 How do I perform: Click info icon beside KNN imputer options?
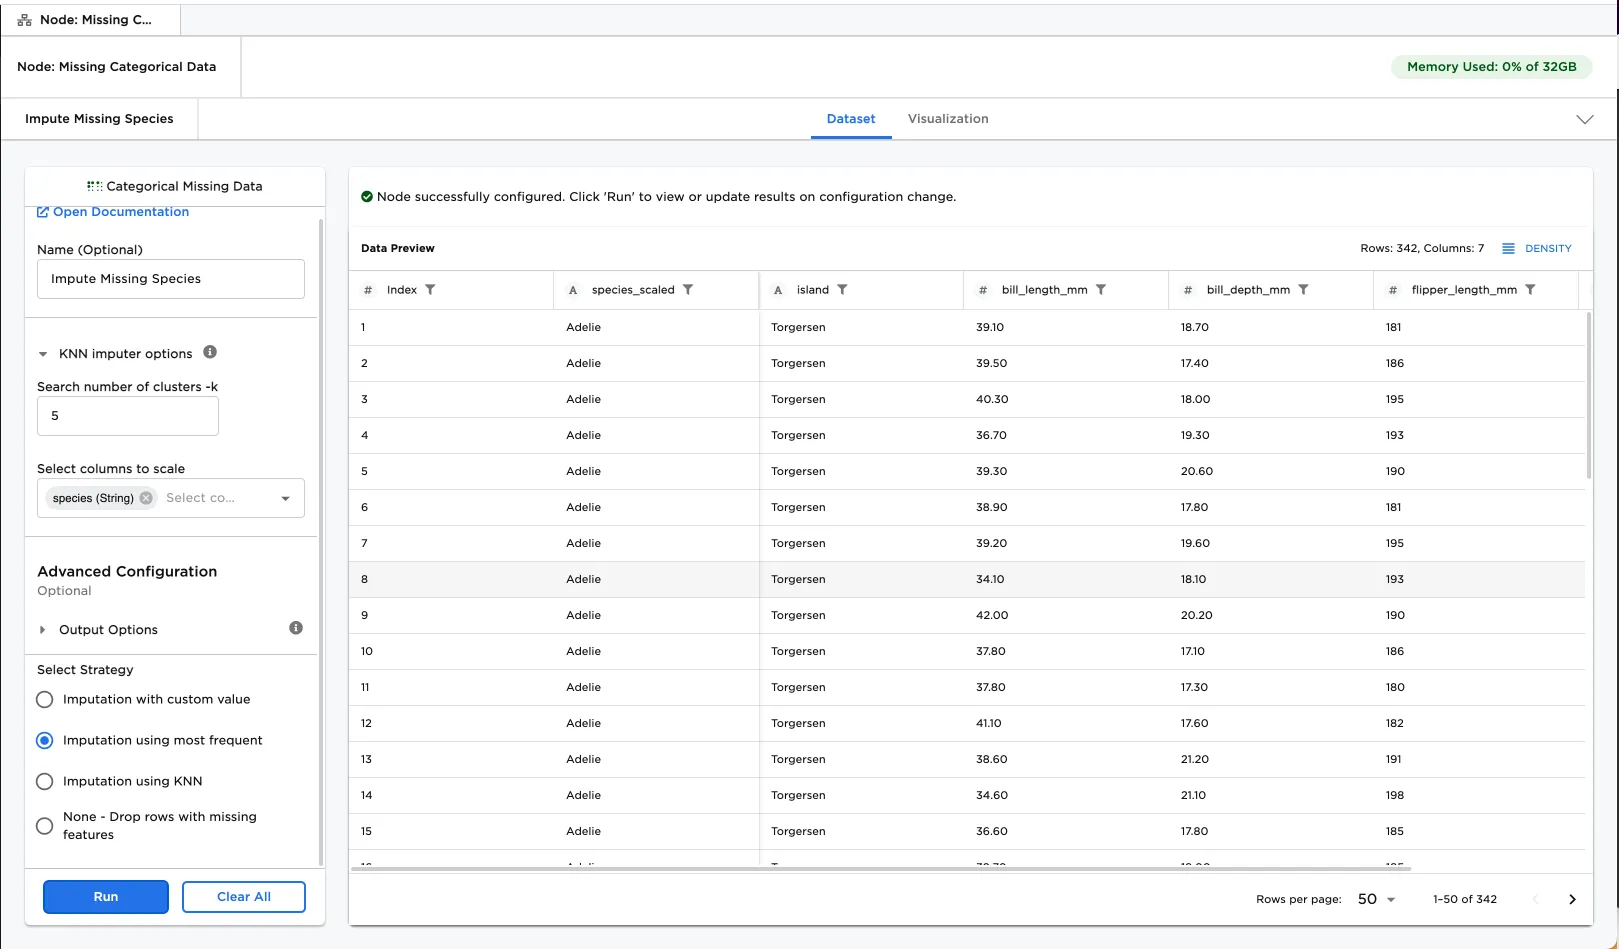[x=210, y=352]
